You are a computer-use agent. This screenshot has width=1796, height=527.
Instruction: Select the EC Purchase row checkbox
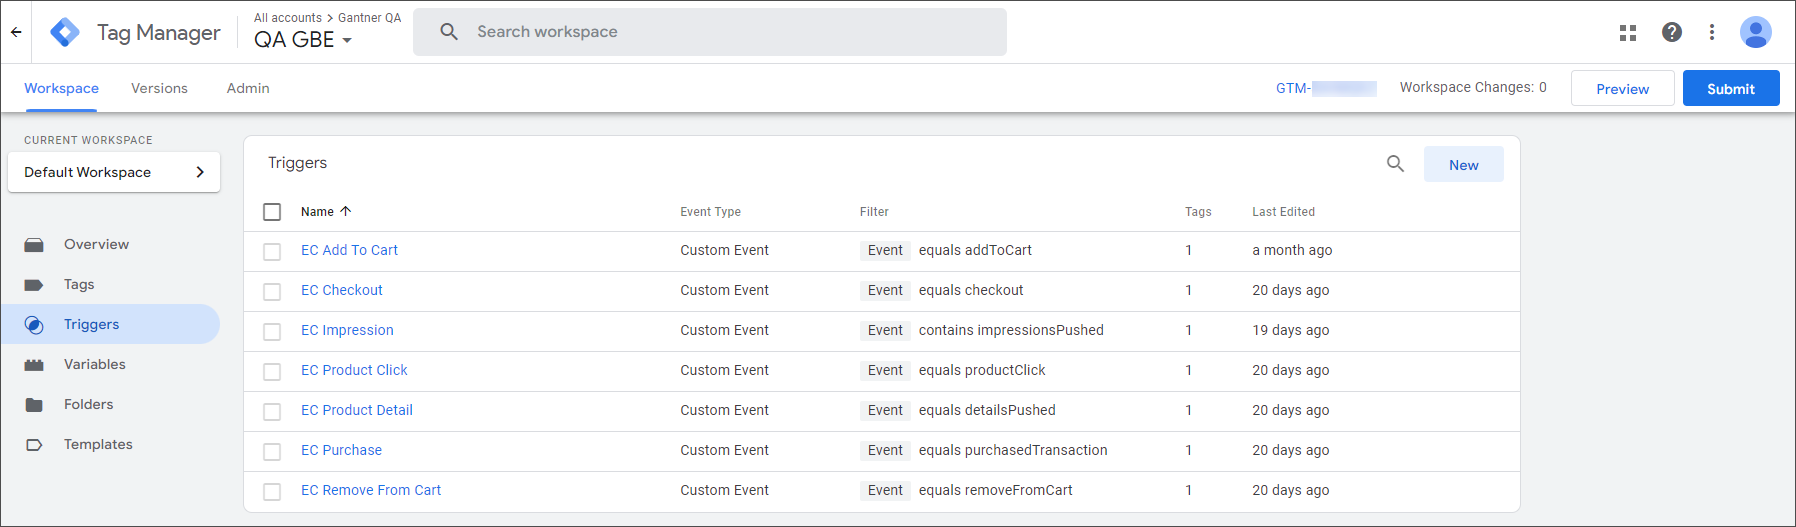click(272, 451)
